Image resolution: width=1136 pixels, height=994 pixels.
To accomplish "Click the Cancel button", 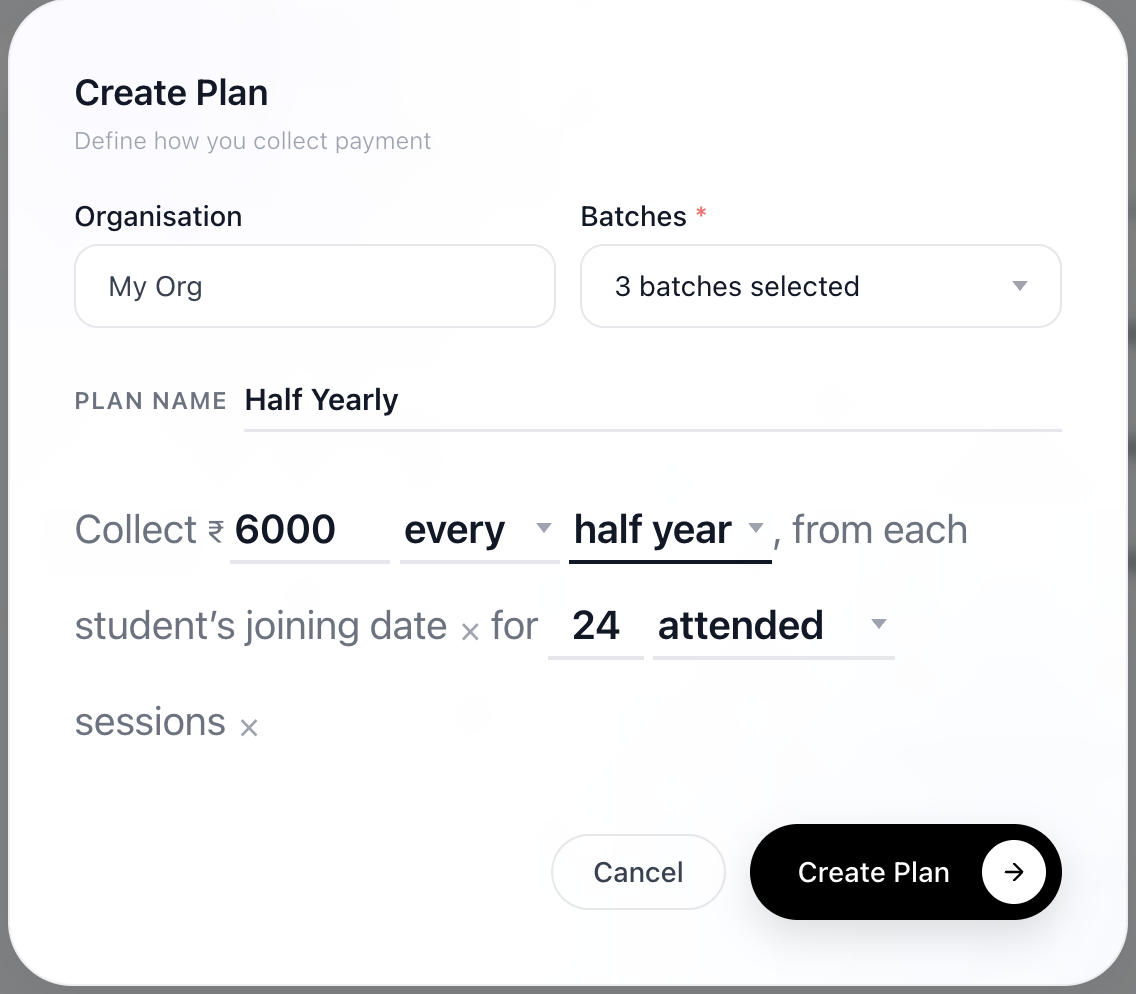I will [x=638, y=872].
